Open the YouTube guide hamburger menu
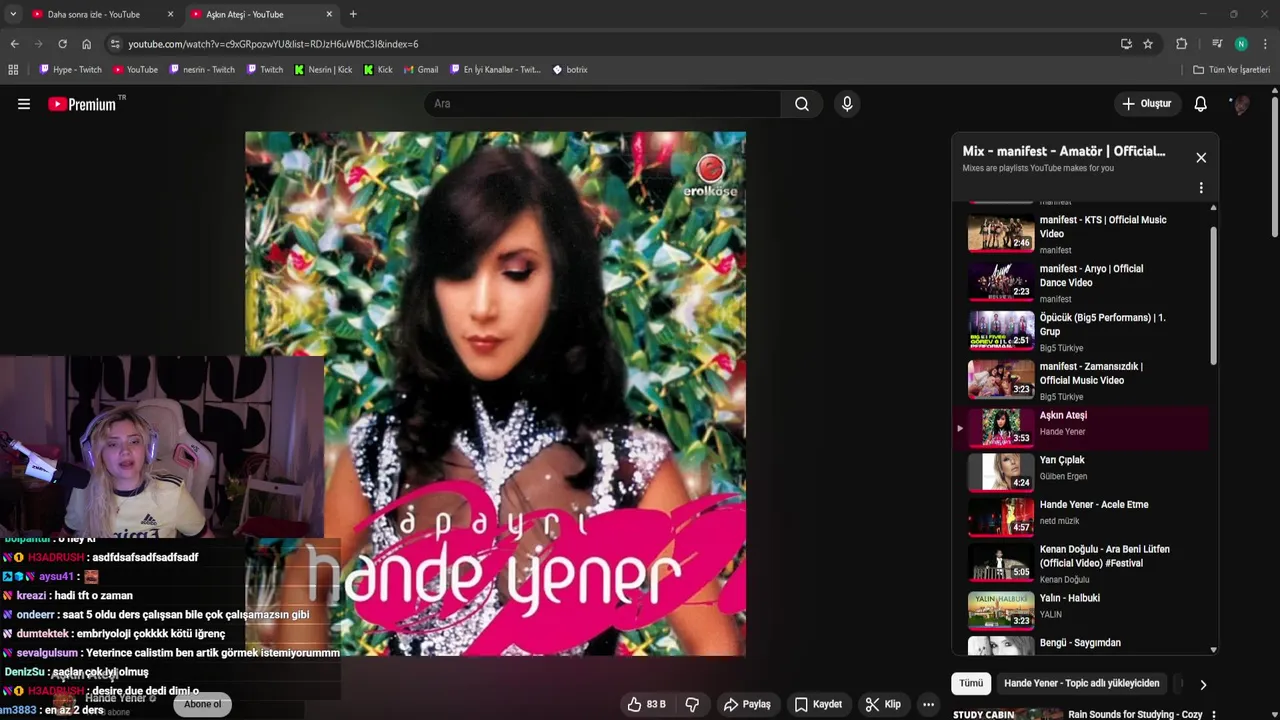This screenshot has height=720, width=1280. (x=24, y=104)
